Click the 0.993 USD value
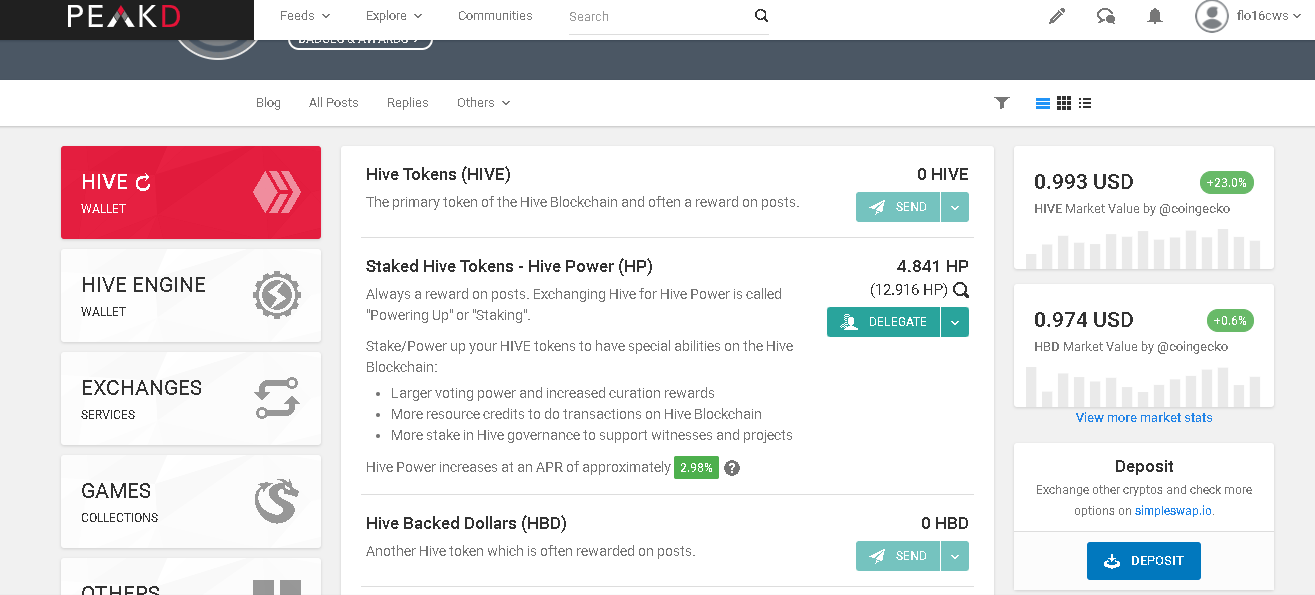1315x595 pixels. [1084, 182]
